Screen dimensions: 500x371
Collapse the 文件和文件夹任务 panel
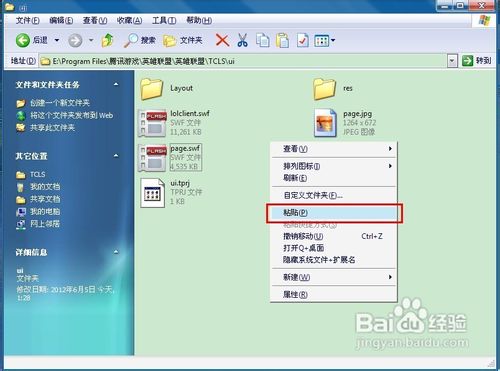point(116,84)
